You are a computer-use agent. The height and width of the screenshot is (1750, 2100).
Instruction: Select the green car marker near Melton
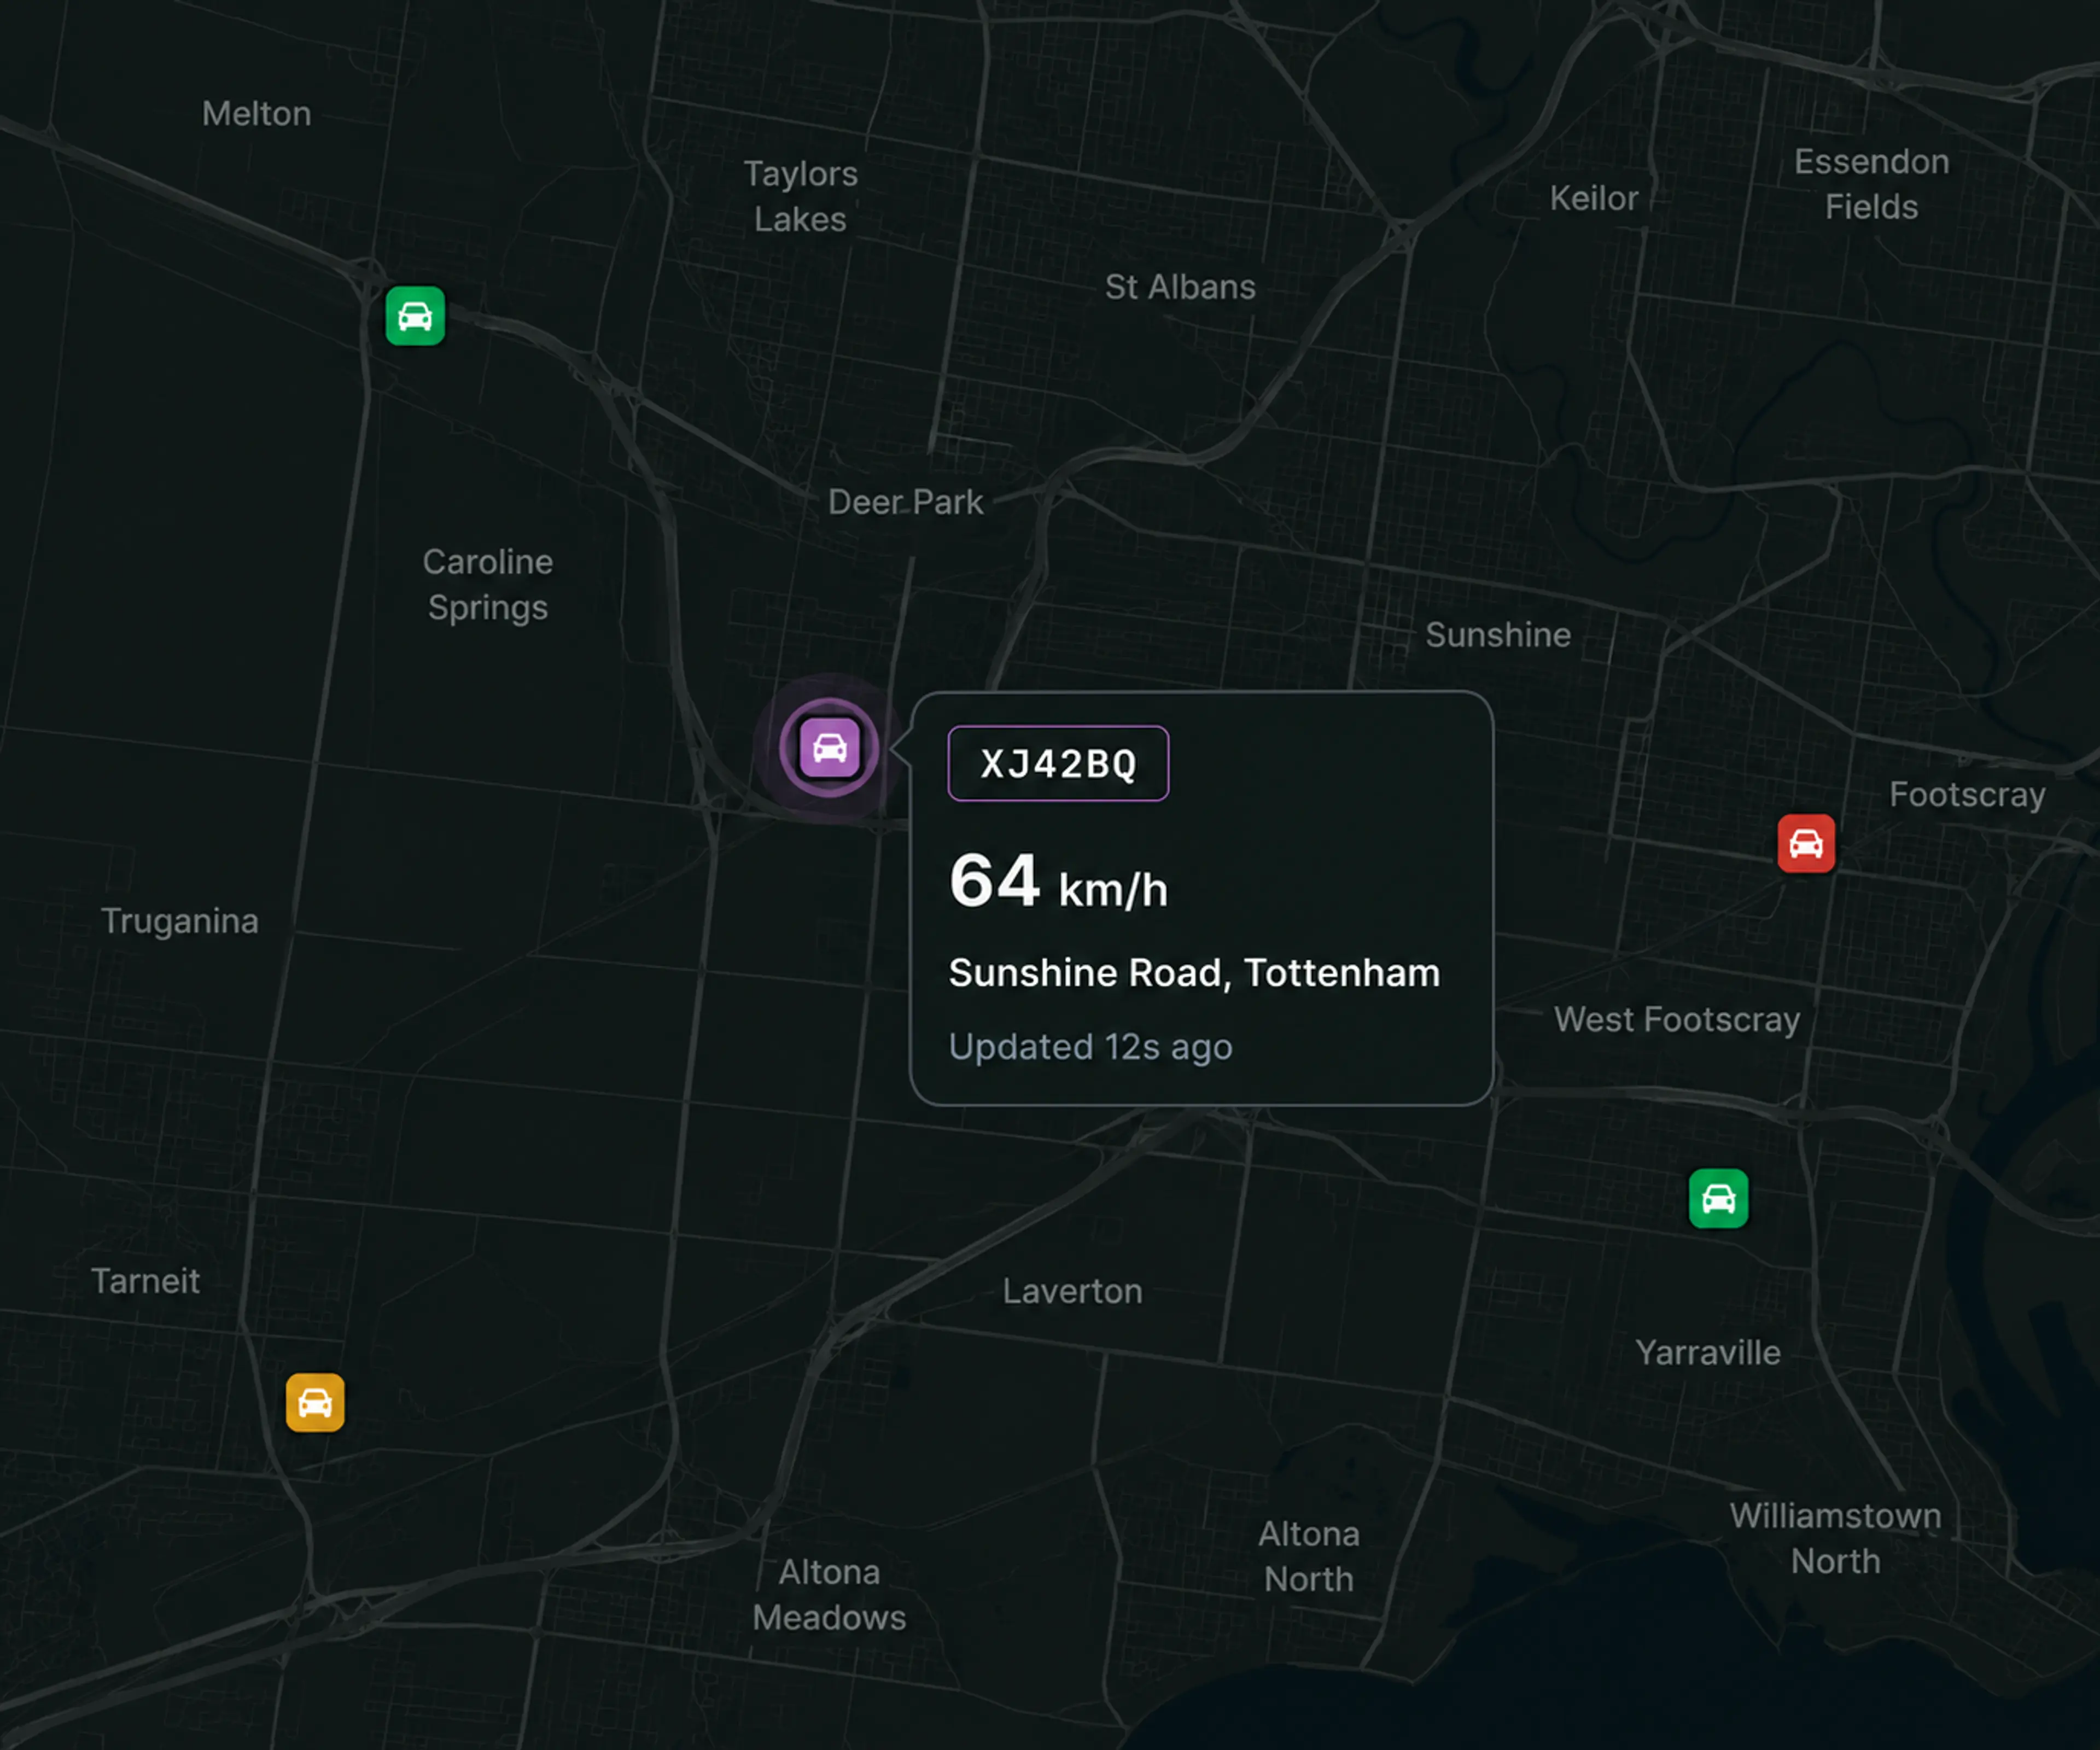415,316
